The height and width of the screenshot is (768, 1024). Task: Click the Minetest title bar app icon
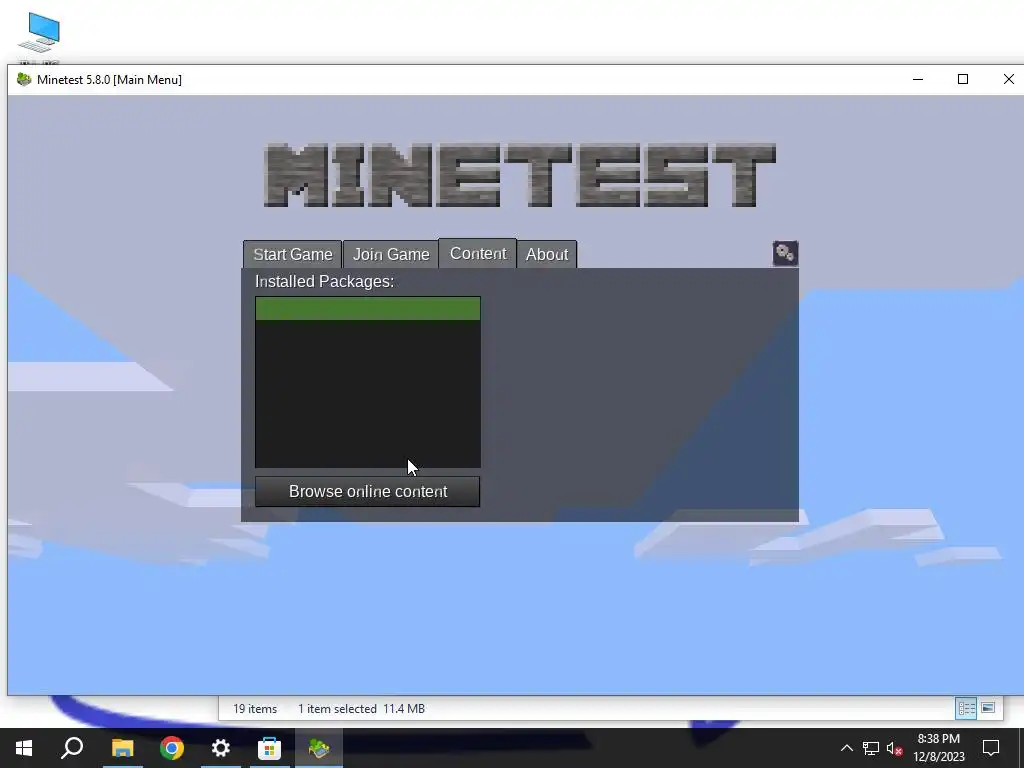point(24,80)
